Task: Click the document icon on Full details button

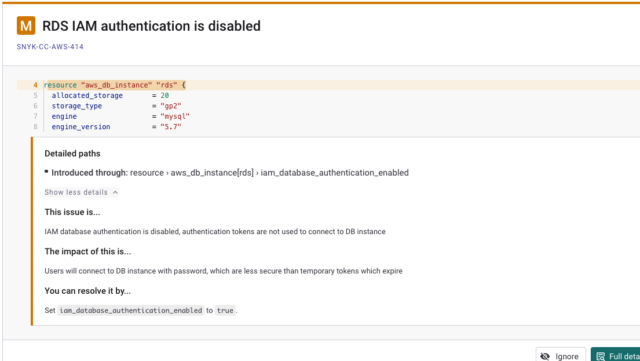Action: tap(600, 357)
